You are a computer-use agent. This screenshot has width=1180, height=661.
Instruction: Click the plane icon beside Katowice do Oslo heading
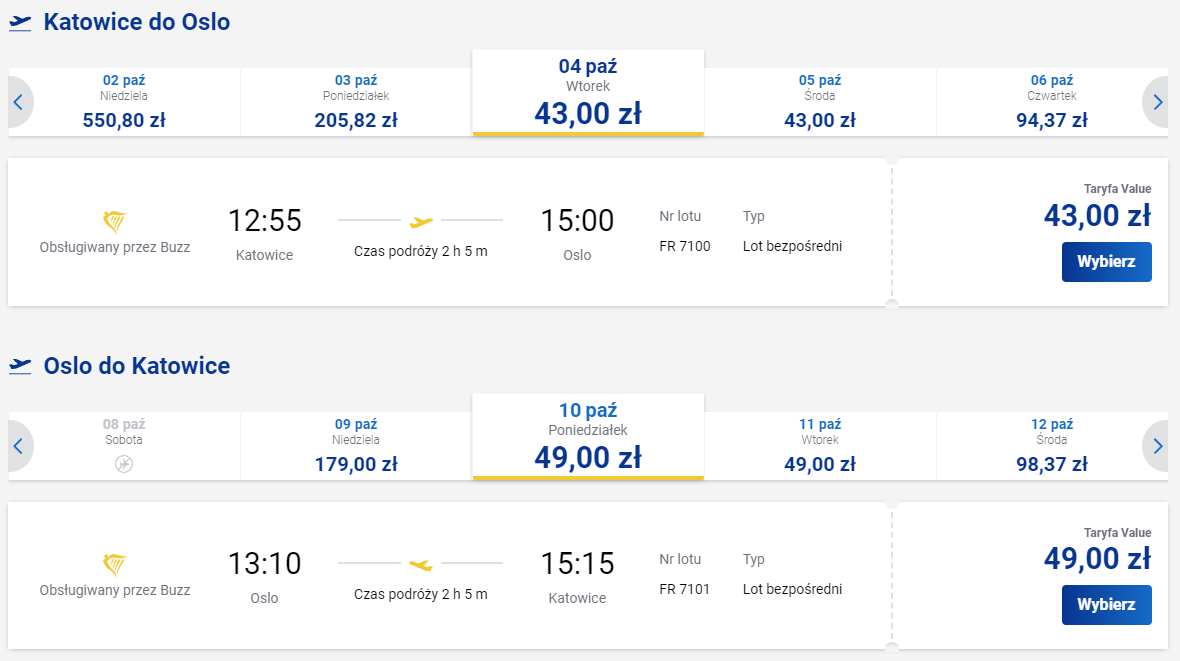(19, 21)
